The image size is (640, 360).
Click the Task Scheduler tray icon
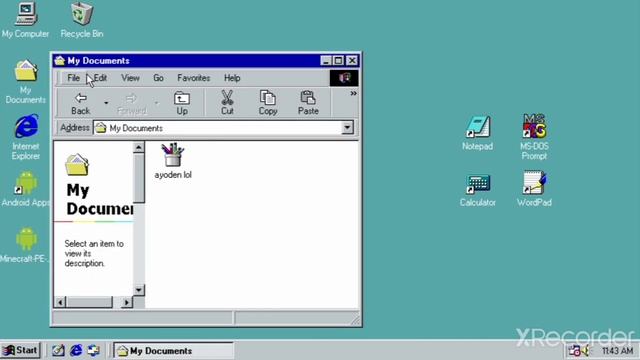click(574, 351)
